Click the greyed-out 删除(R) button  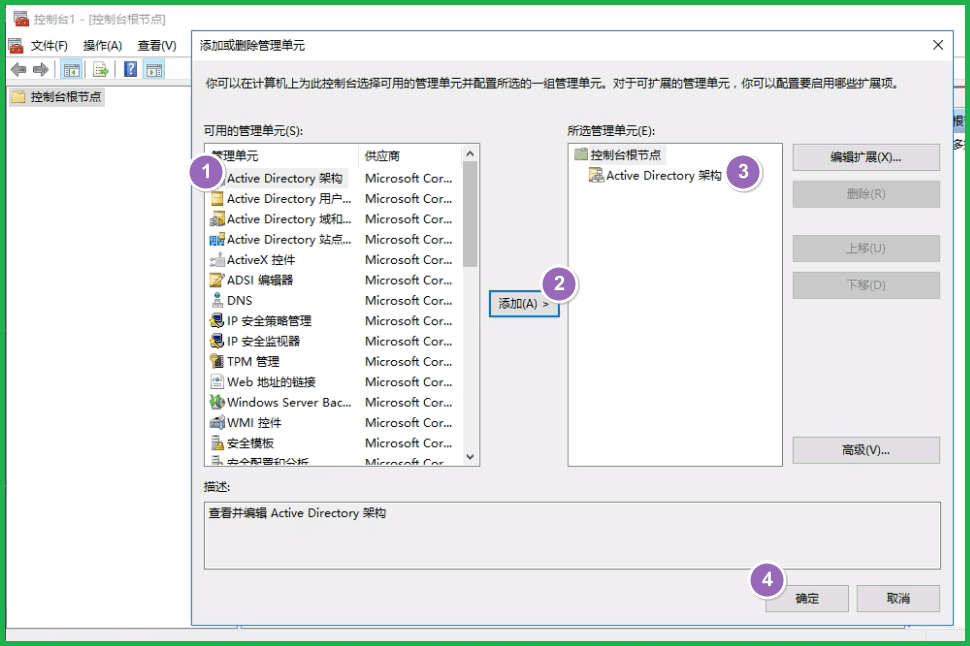pos(866,194)
